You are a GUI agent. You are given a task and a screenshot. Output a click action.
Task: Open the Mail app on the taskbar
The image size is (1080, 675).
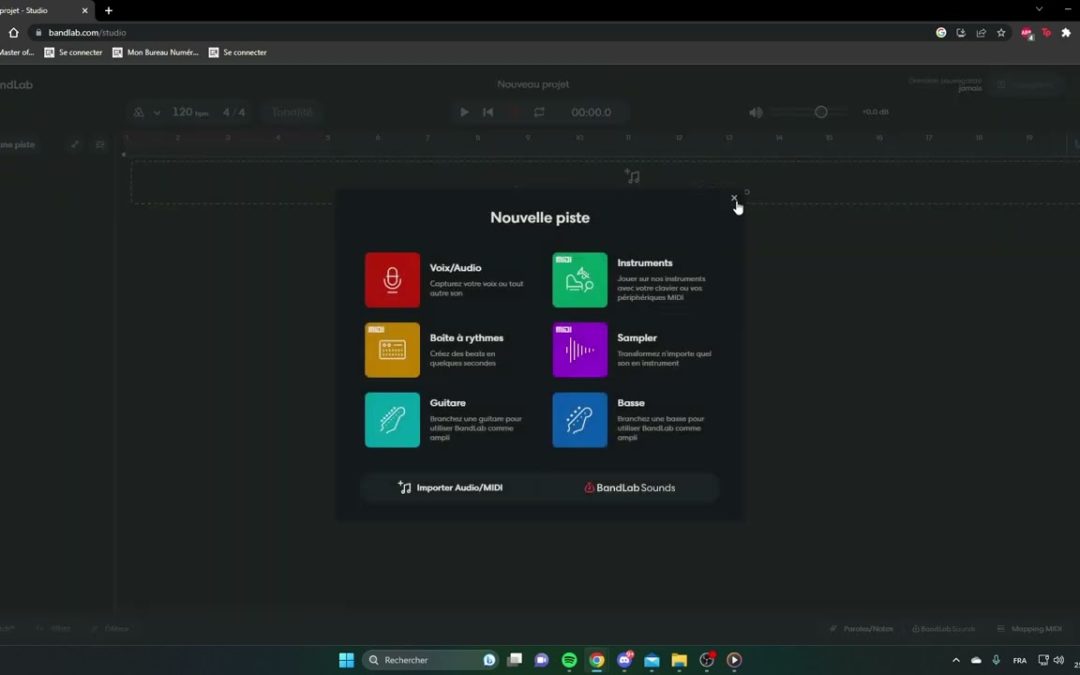(x=652, y=660)
